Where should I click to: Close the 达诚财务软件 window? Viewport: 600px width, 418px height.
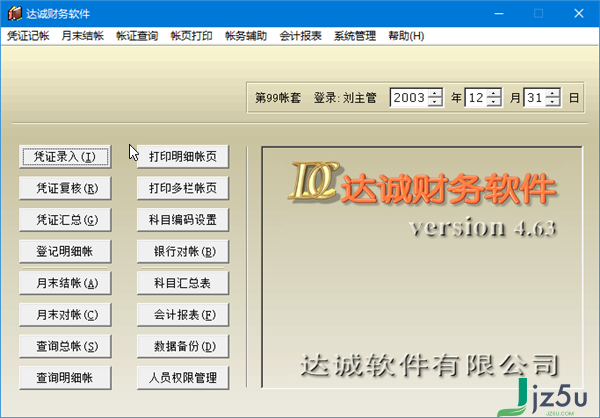click(x=579, y=13)
